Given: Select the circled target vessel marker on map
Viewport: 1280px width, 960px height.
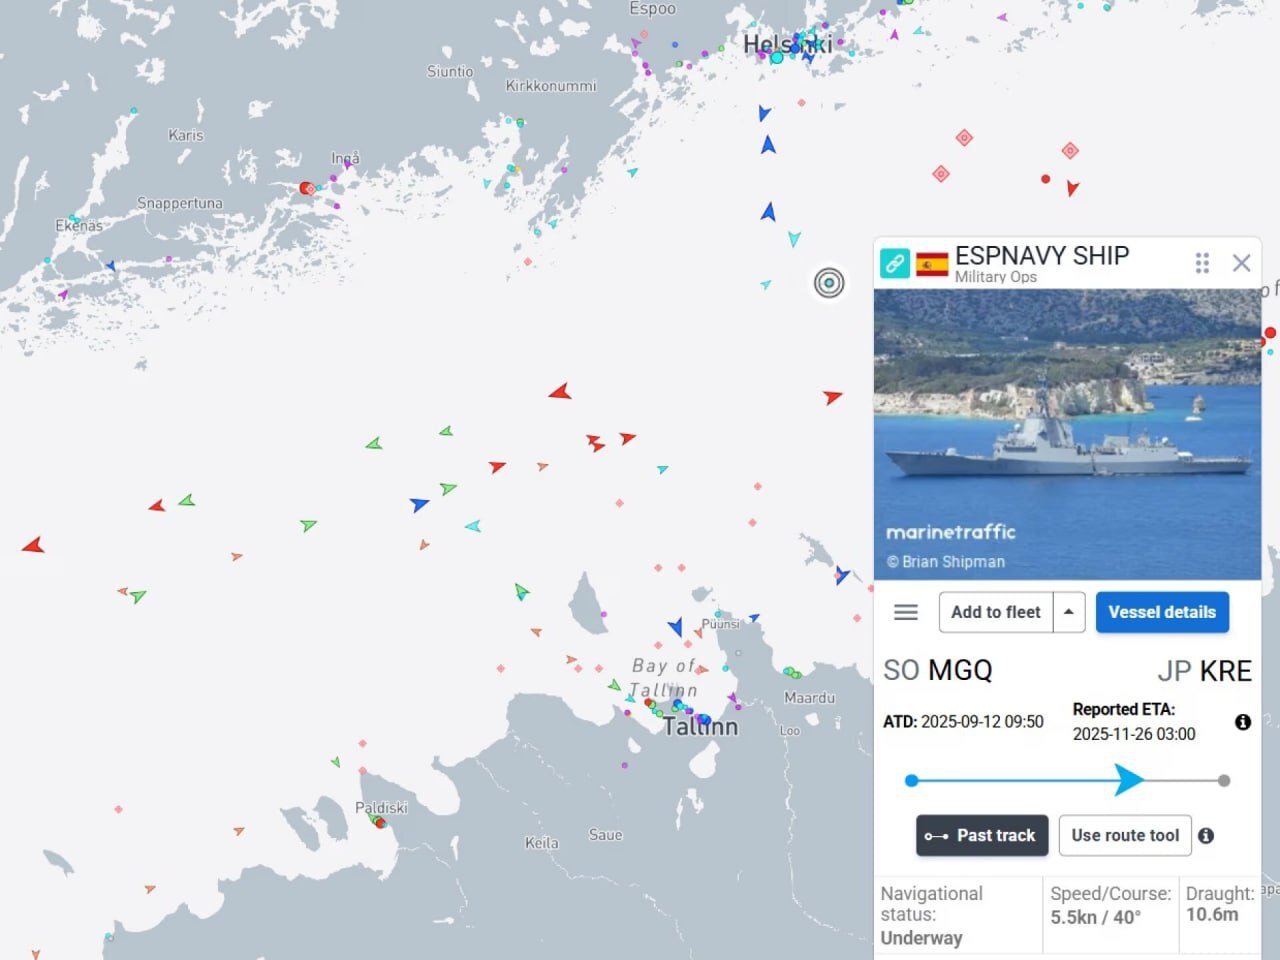Looking at the screenshot, I should pyautogui.click(x=829, y=283).
